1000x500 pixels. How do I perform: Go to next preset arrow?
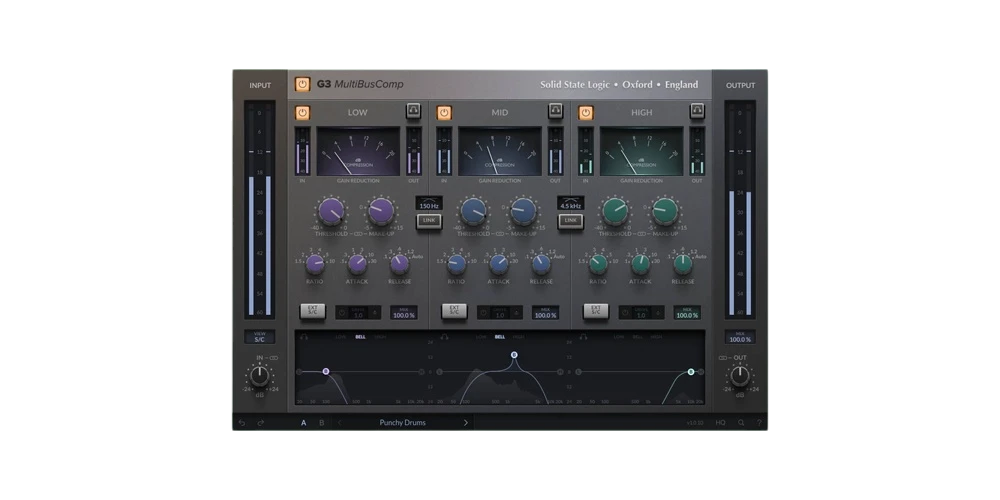(x=466, y=423)
